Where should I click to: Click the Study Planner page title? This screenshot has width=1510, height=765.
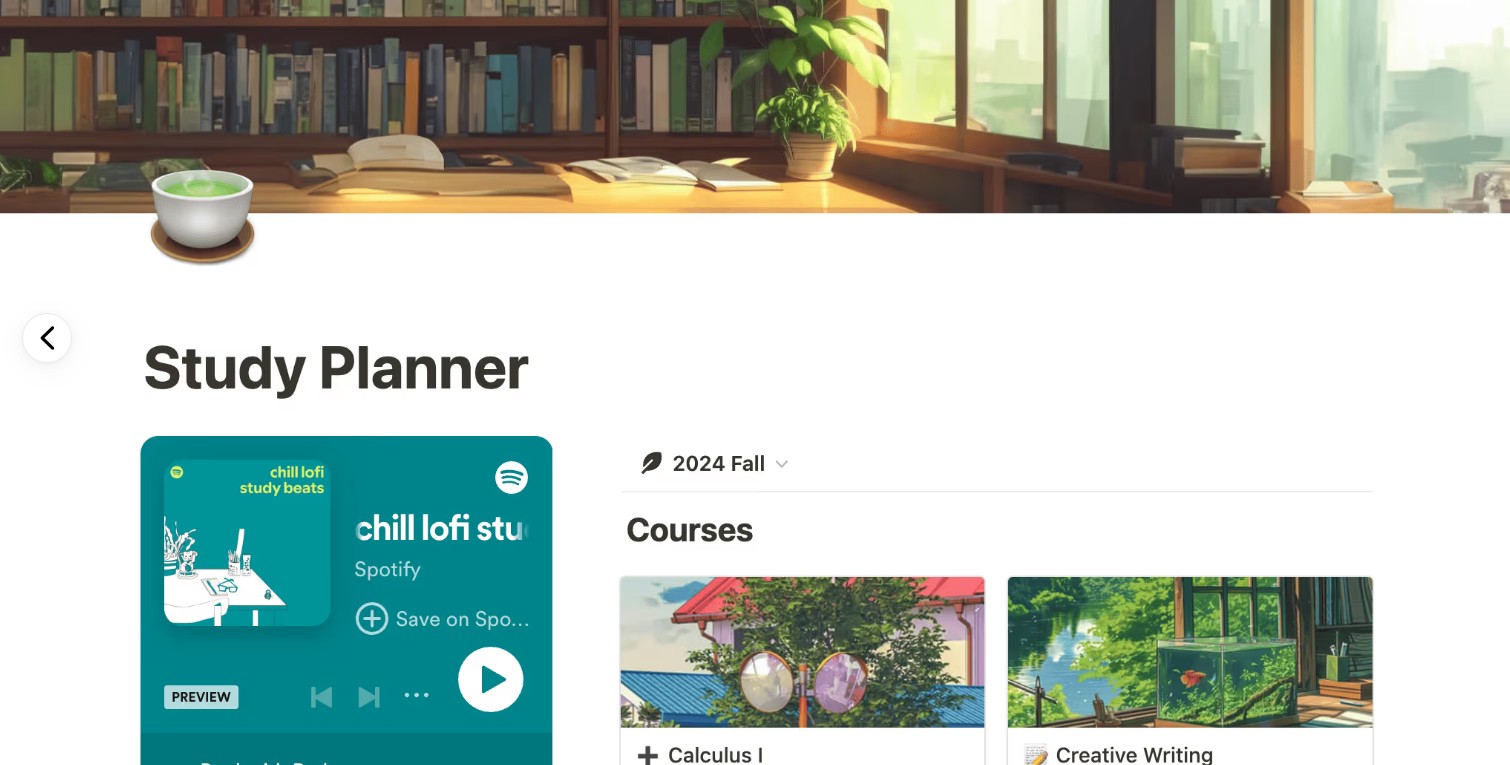336,368
